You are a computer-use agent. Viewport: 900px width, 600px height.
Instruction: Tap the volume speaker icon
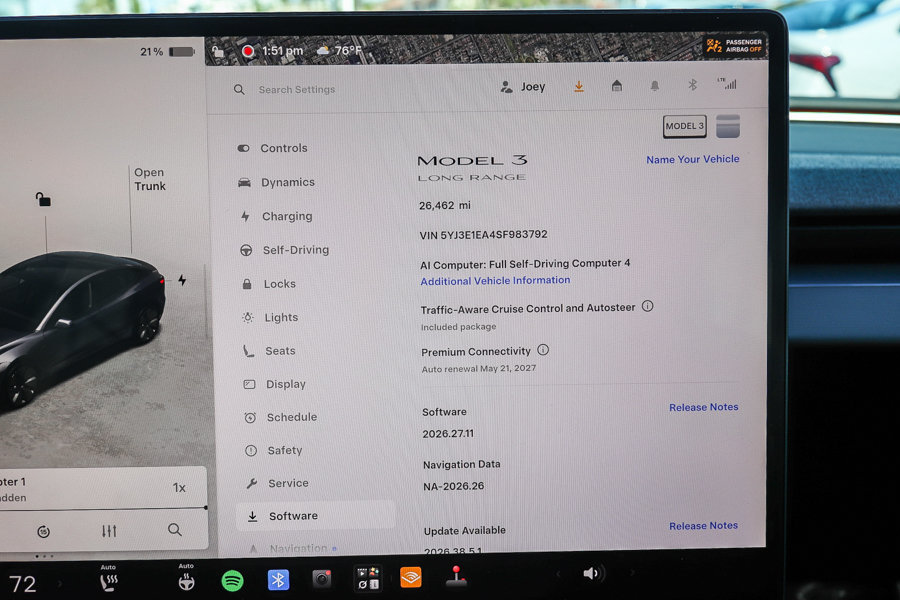[x=592, y=573]
